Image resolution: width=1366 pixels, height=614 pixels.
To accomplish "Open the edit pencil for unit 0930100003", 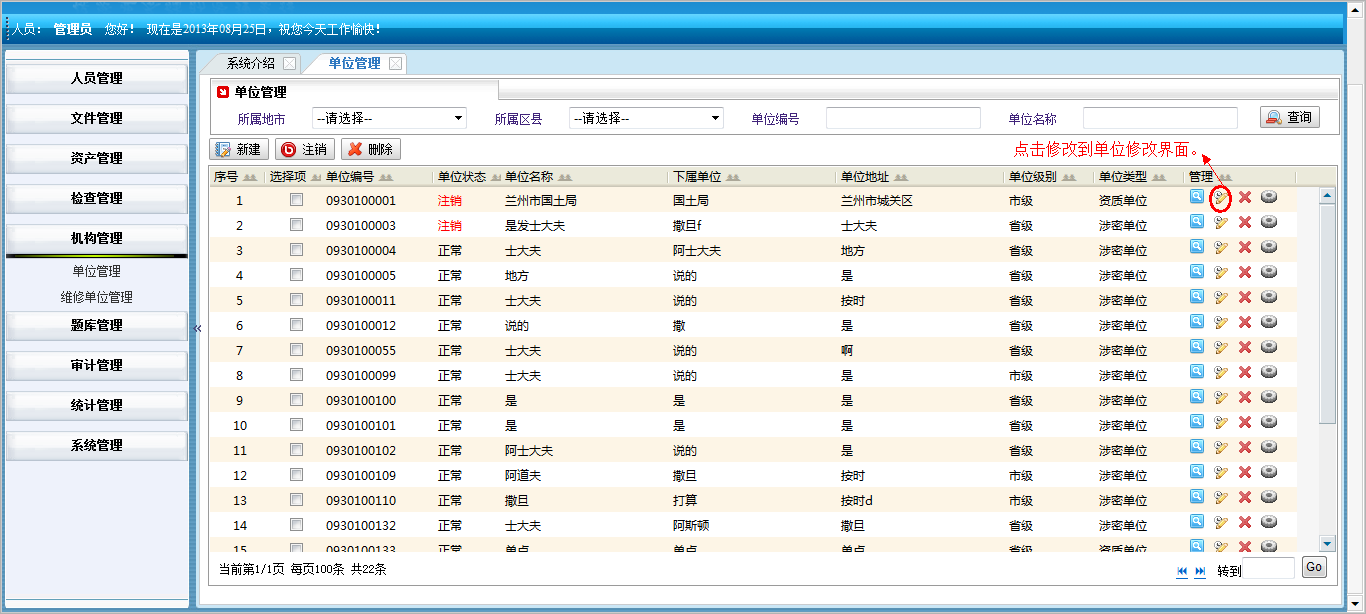I will click(1221, 223).
